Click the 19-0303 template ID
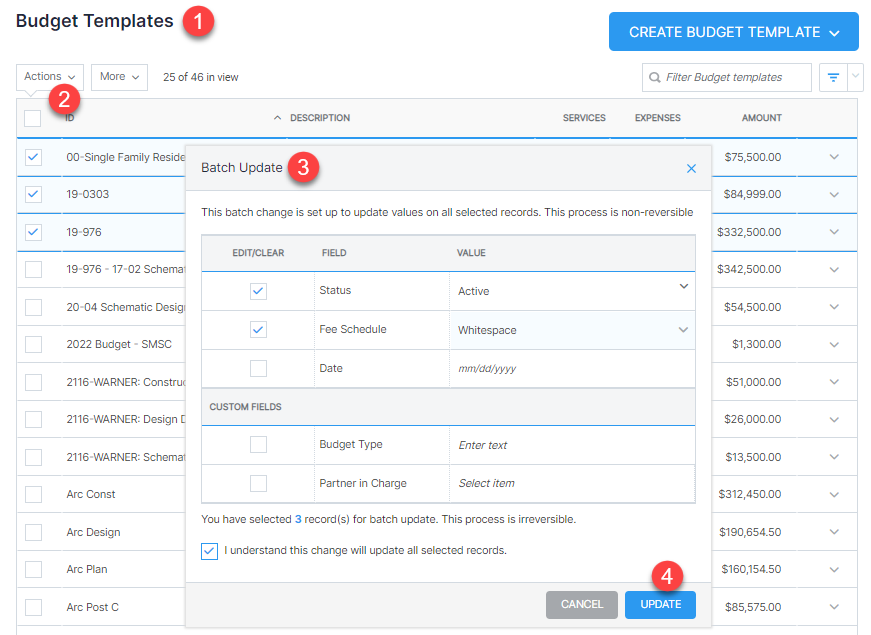 [88, 194]
